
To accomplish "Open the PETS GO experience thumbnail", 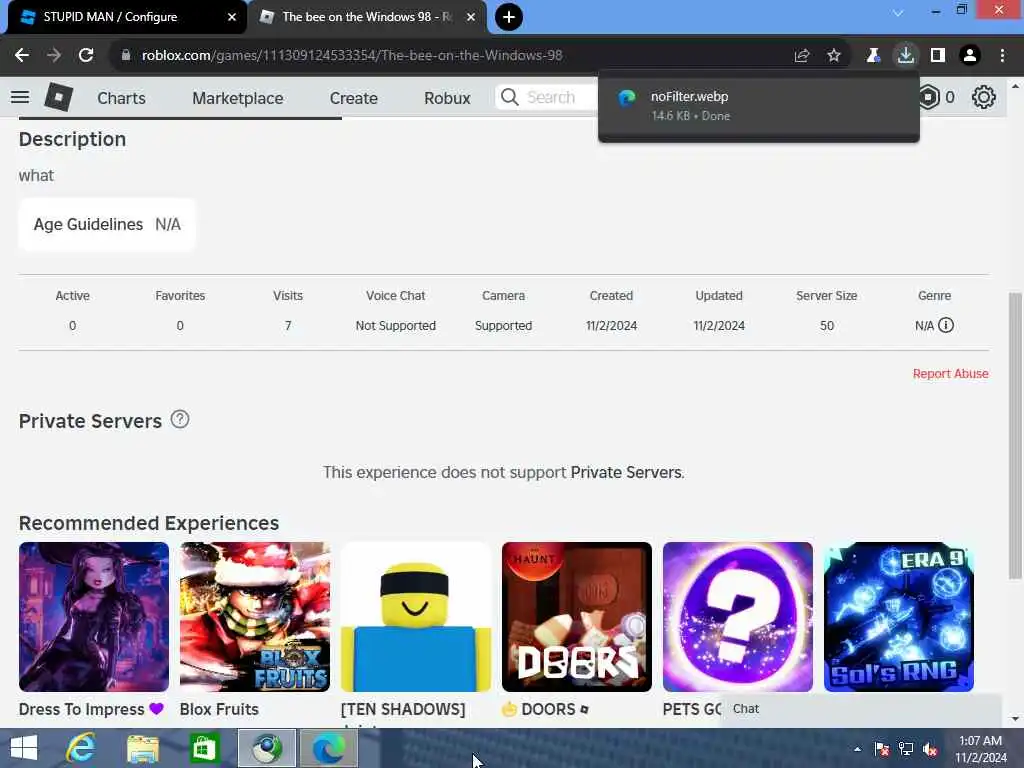I will pos(738,616).
